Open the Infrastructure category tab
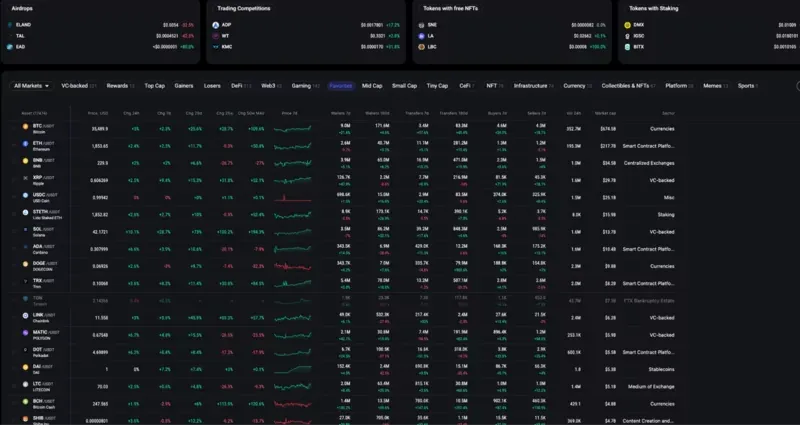The width and height of the screenshot is (800, 425). point(533,86)
